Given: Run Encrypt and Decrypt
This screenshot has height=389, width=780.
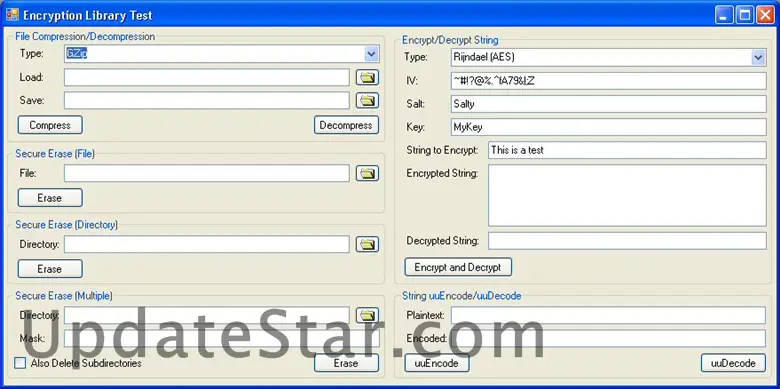Looking at the screenshot, I should [x=458, y=267].
